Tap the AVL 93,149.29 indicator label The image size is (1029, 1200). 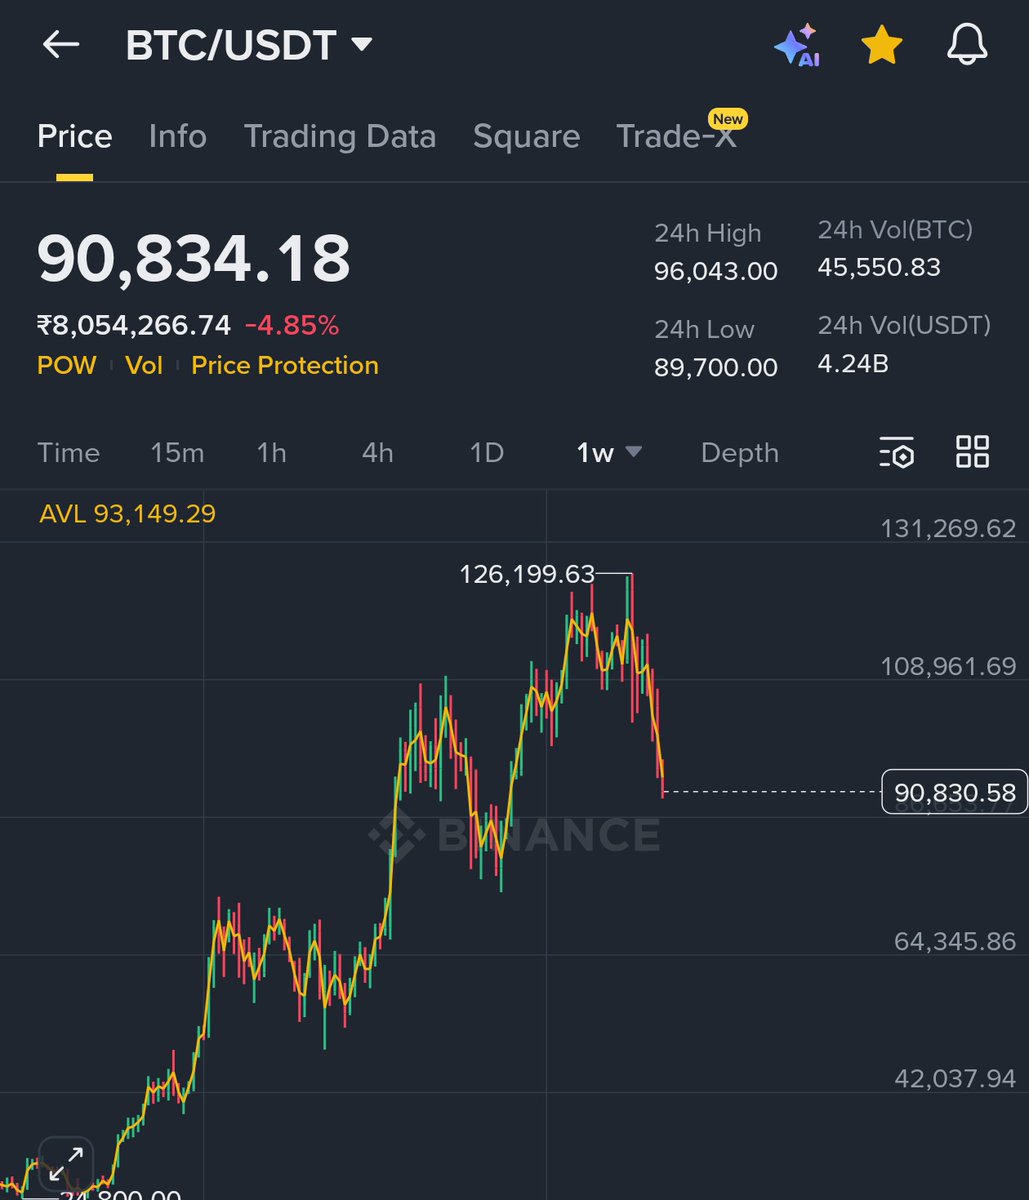point(127,514)
